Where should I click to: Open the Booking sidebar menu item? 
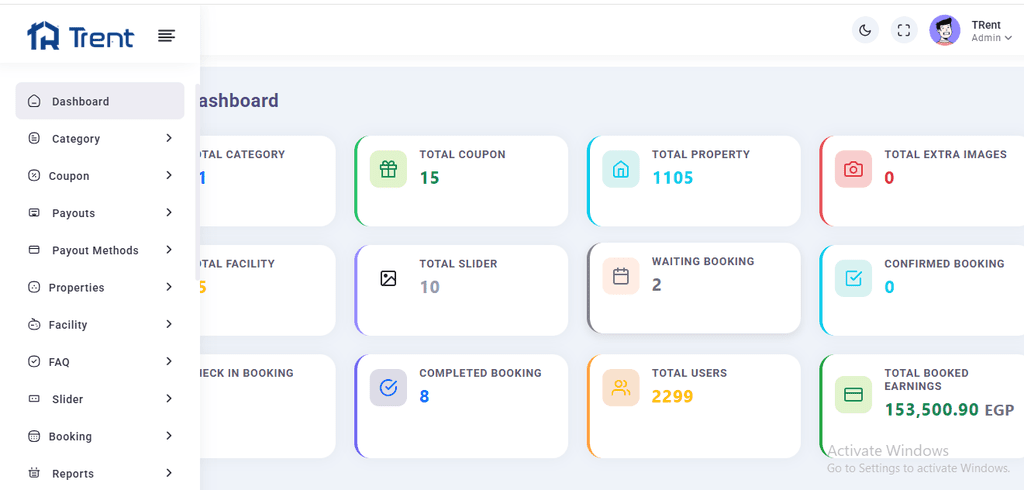point(70,436)
